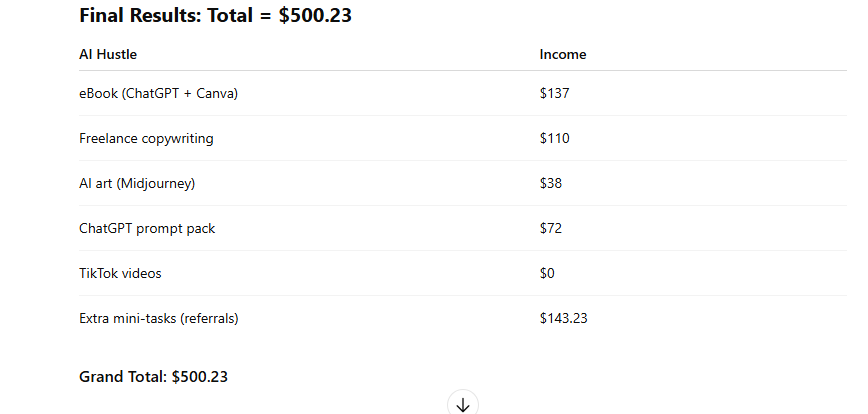This screenshot has height=414, width=868.
Task: Select the ChatGPT prompt pack row label
Action: click(x=147, y=228)
